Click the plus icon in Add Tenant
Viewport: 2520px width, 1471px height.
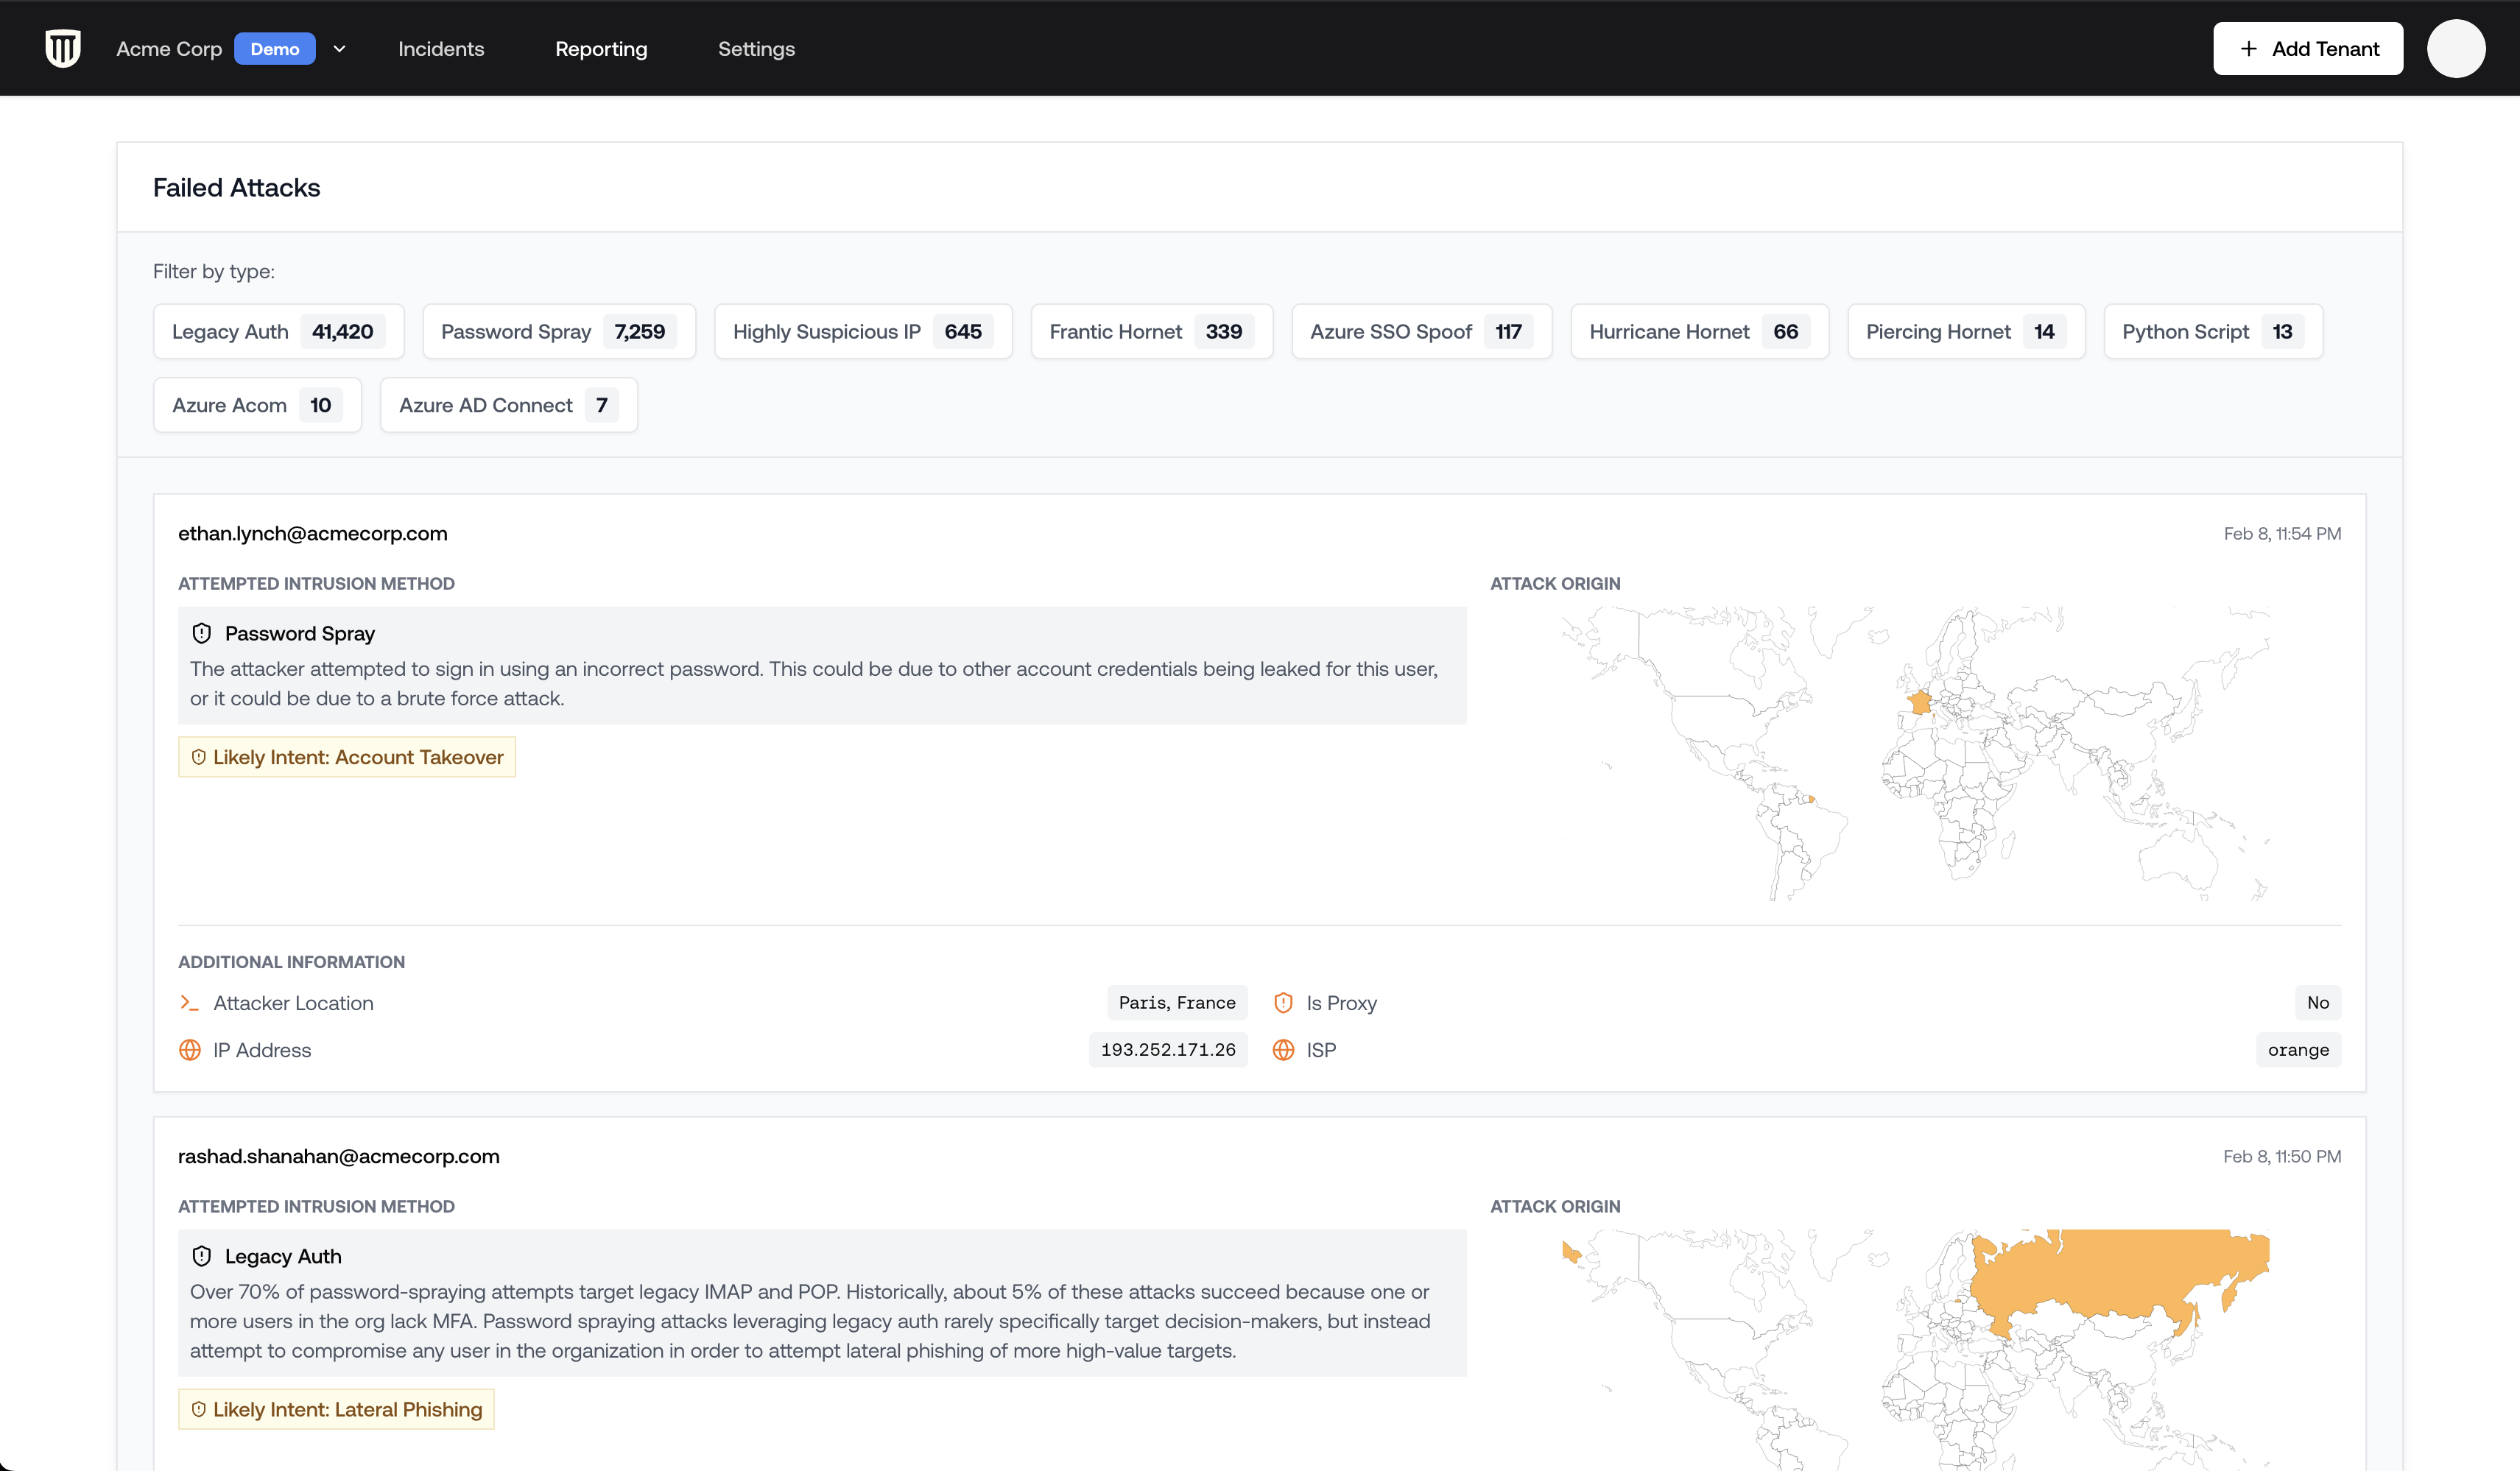(2249, 49)
